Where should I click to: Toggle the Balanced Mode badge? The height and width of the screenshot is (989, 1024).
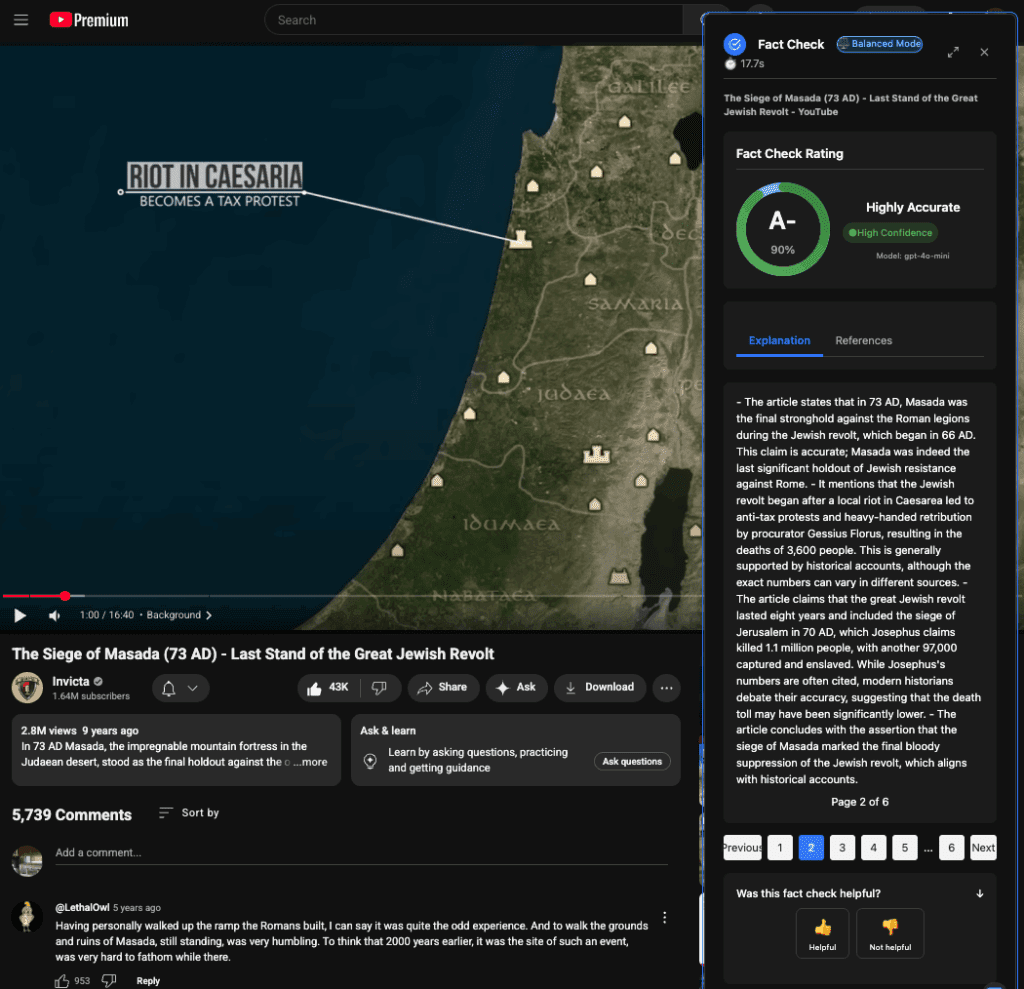pos(879,44)
